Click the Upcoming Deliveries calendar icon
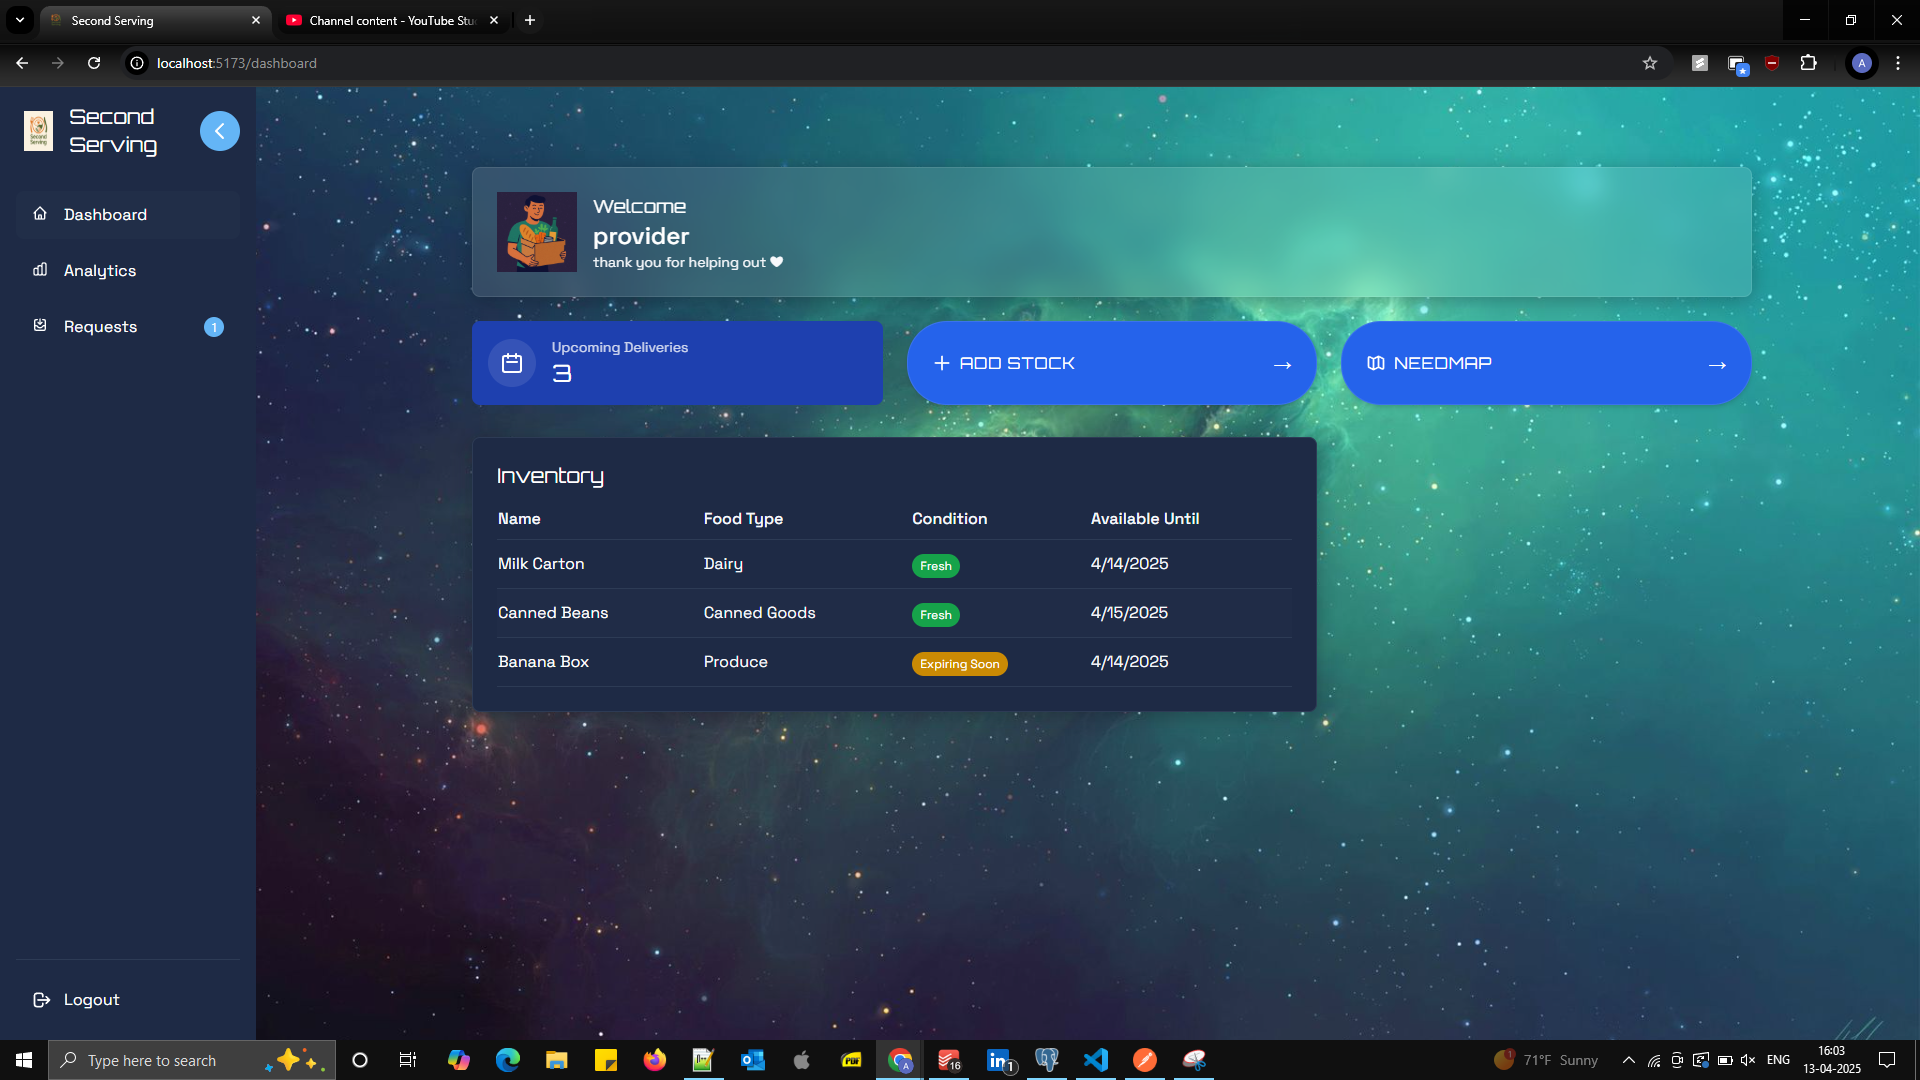Viewport: 1920px width, 1080px height. point(512,363)
